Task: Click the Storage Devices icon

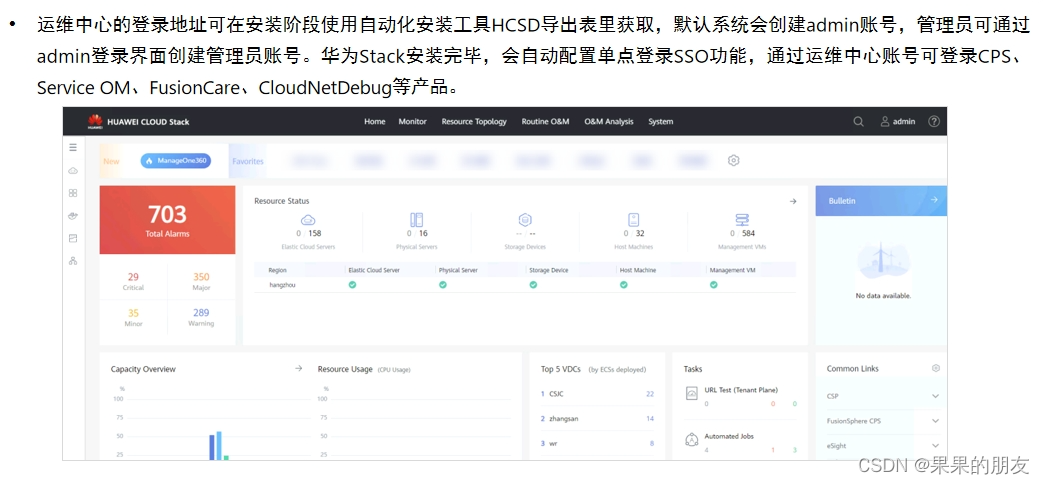Action: [x=525, y=220]
